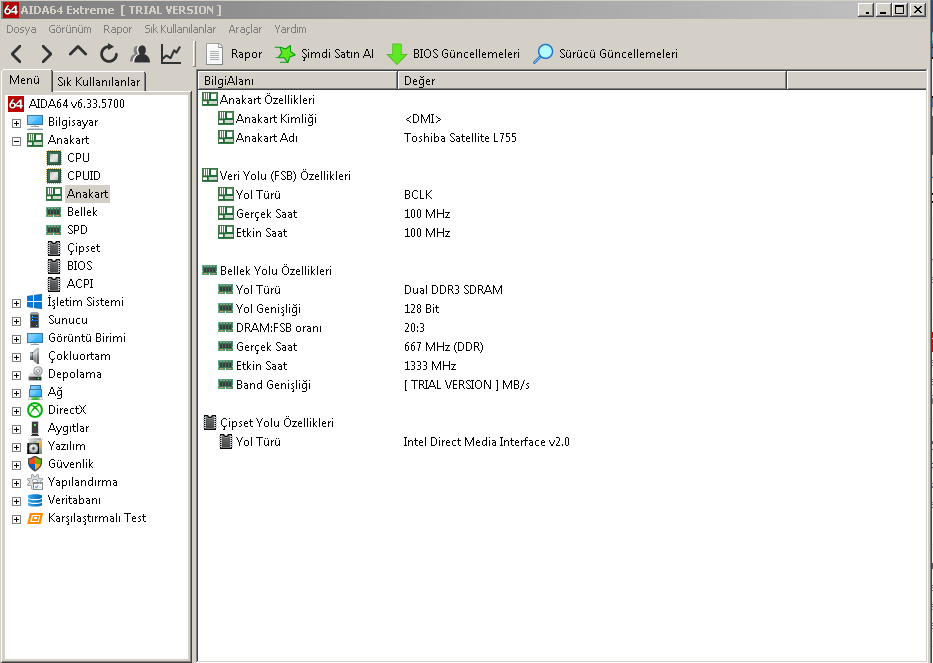Image resolution: width=933 pixels, height=663 pixels.
Task: Expand the Aygıtlar tree node
Action: tap(16, 429)
